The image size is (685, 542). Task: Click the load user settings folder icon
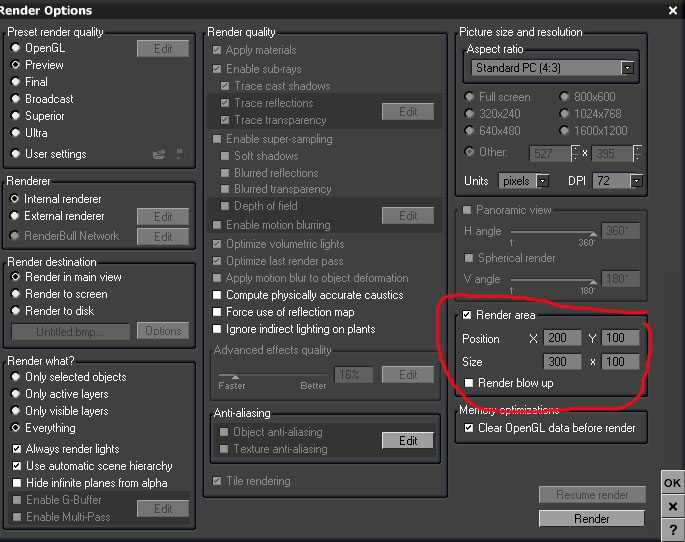pos(159,154)
